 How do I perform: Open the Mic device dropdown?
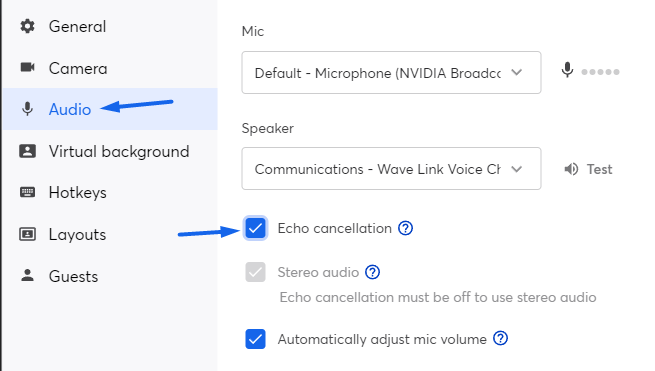point(391,73)
